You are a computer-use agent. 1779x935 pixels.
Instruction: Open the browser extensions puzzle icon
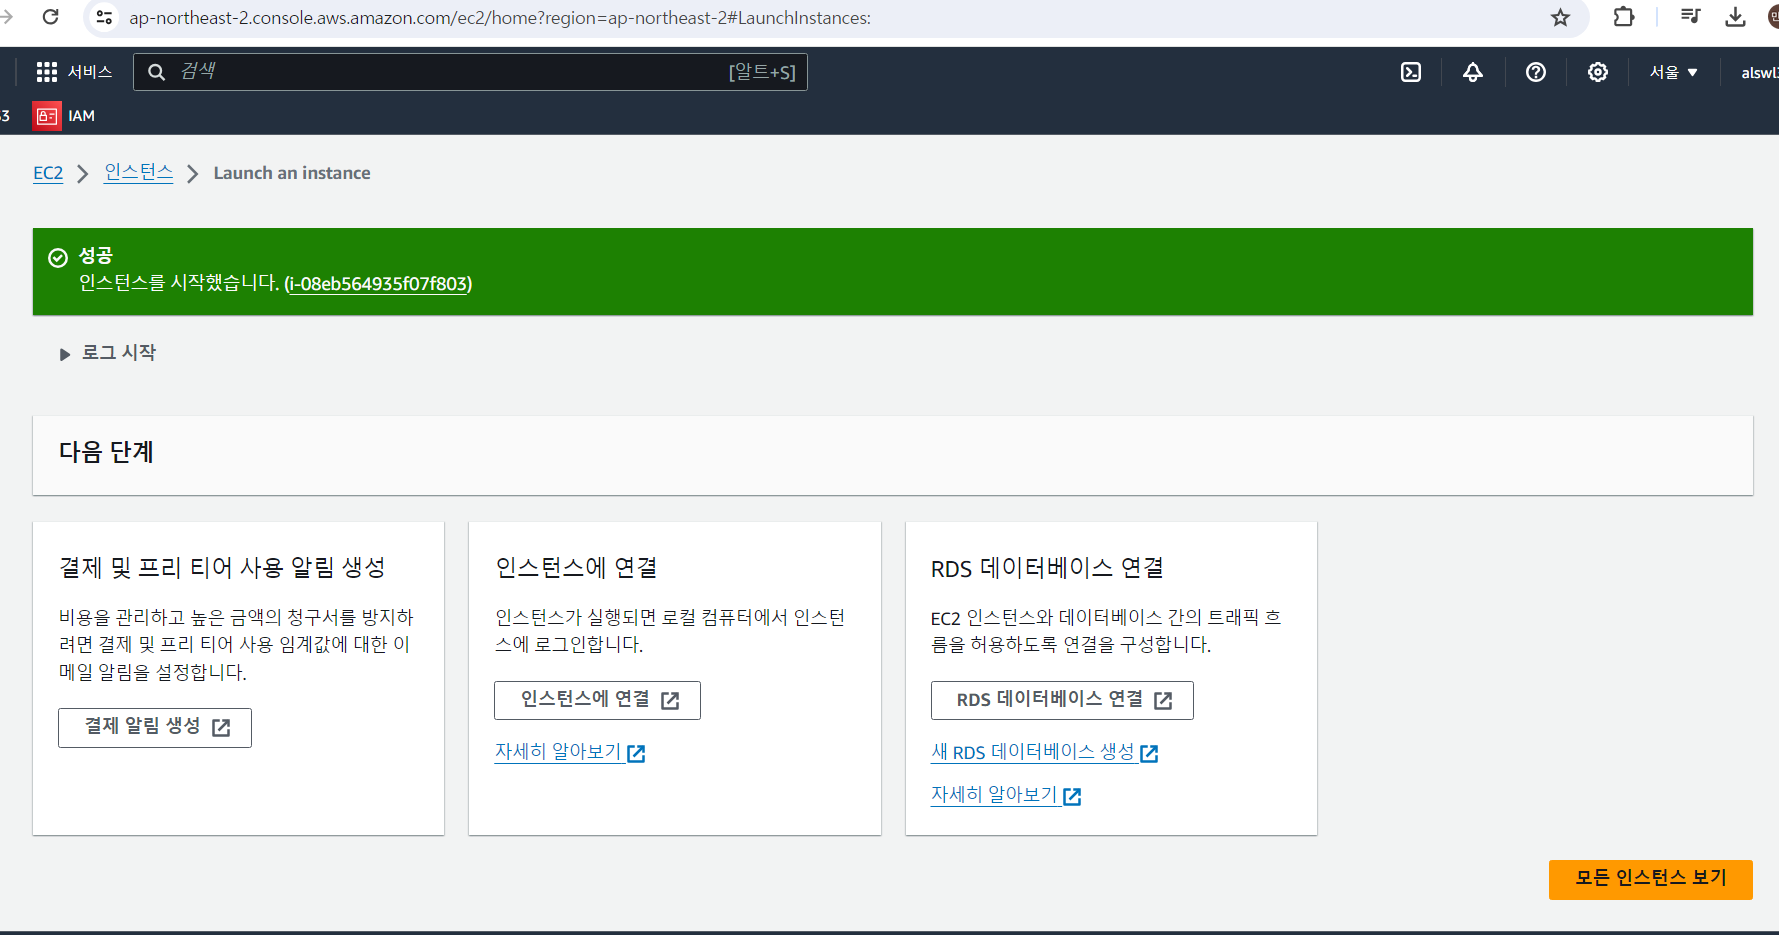click(1624, 17)
